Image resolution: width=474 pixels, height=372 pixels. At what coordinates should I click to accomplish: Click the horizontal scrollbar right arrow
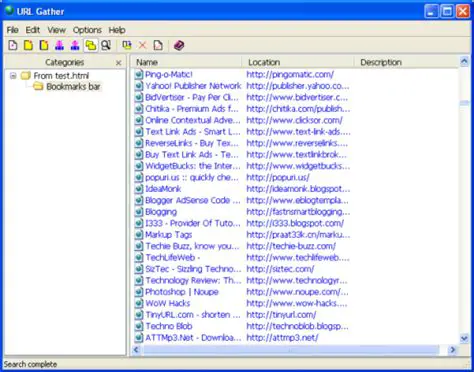coord(452,350)
